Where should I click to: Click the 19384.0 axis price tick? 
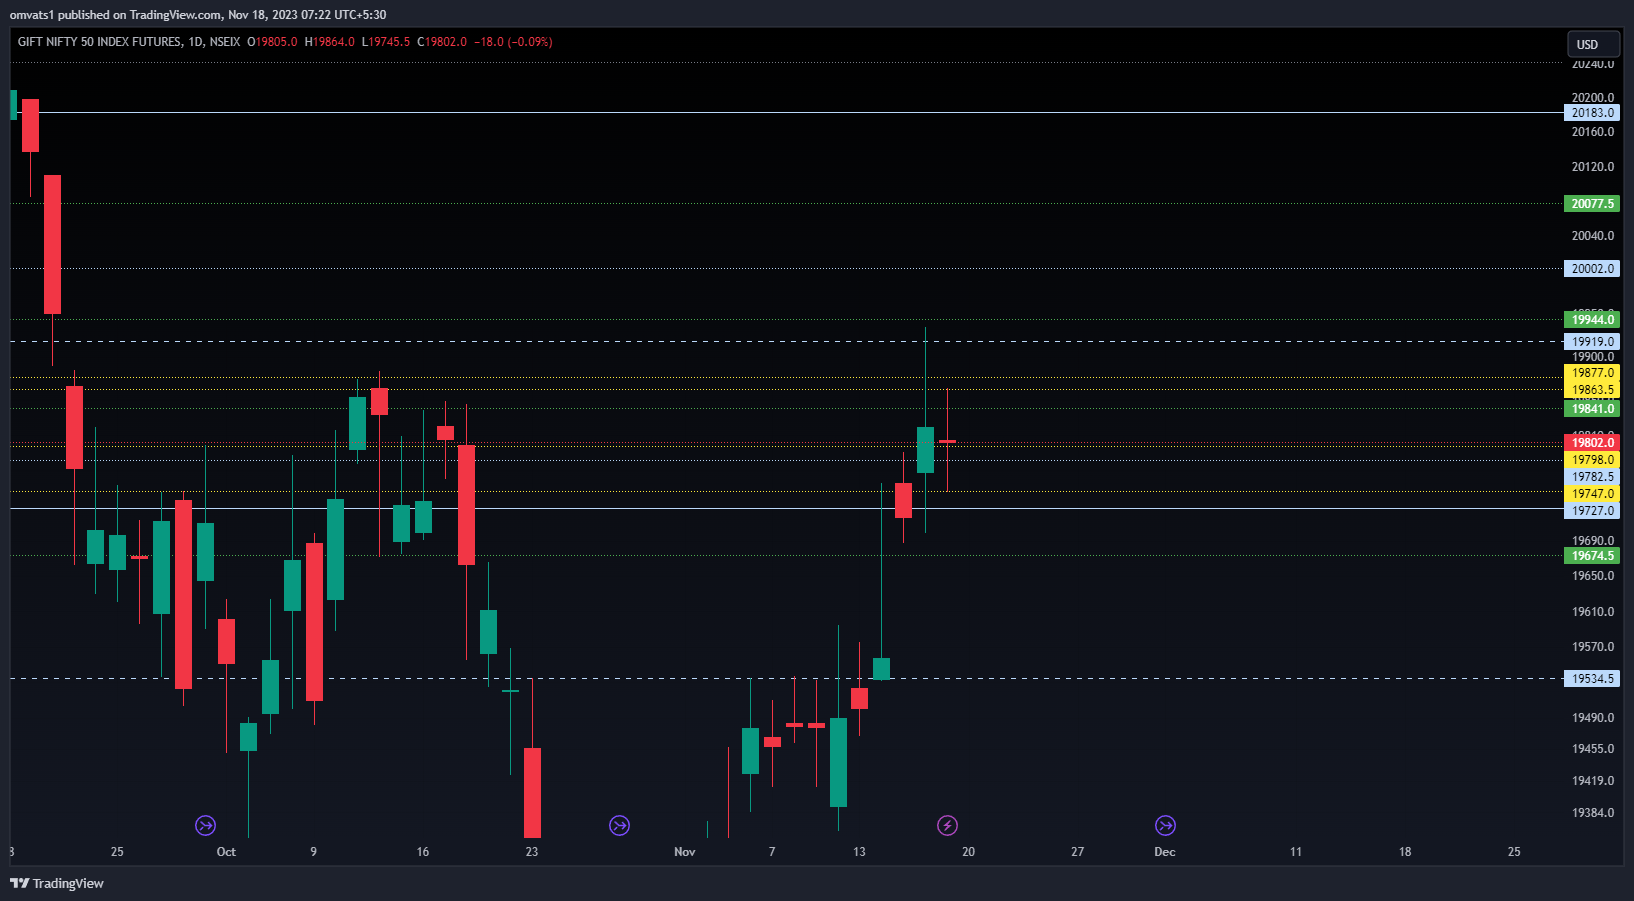click(x=1592, y=813)
